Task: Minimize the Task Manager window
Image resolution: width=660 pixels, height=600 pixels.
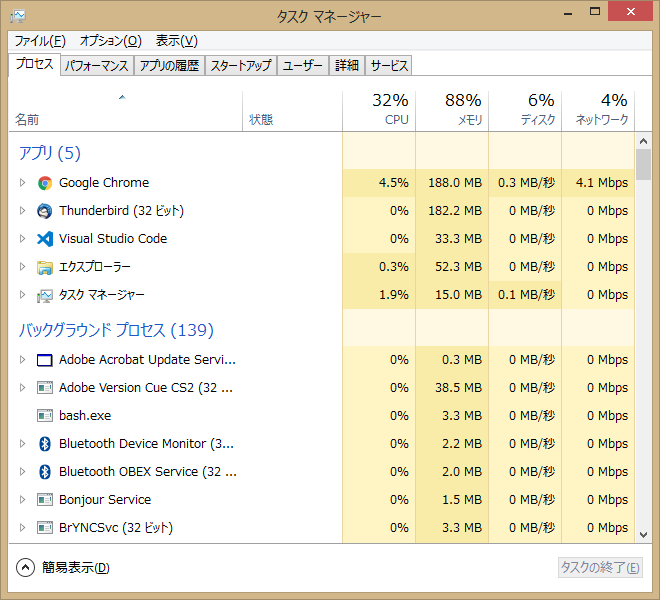Action: pos(568,13)
